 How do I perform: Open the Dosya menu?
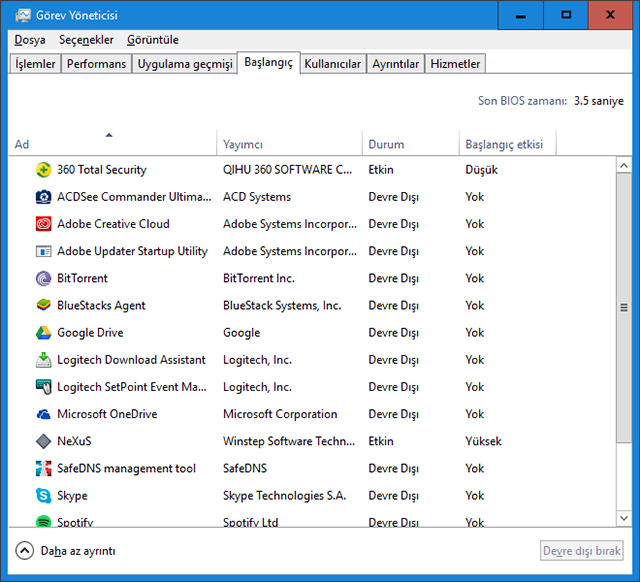[30, 40]
